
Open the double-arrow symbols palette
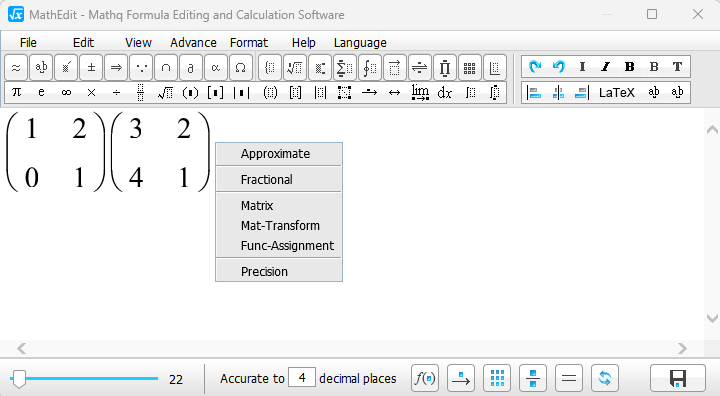tap(116, 68)
